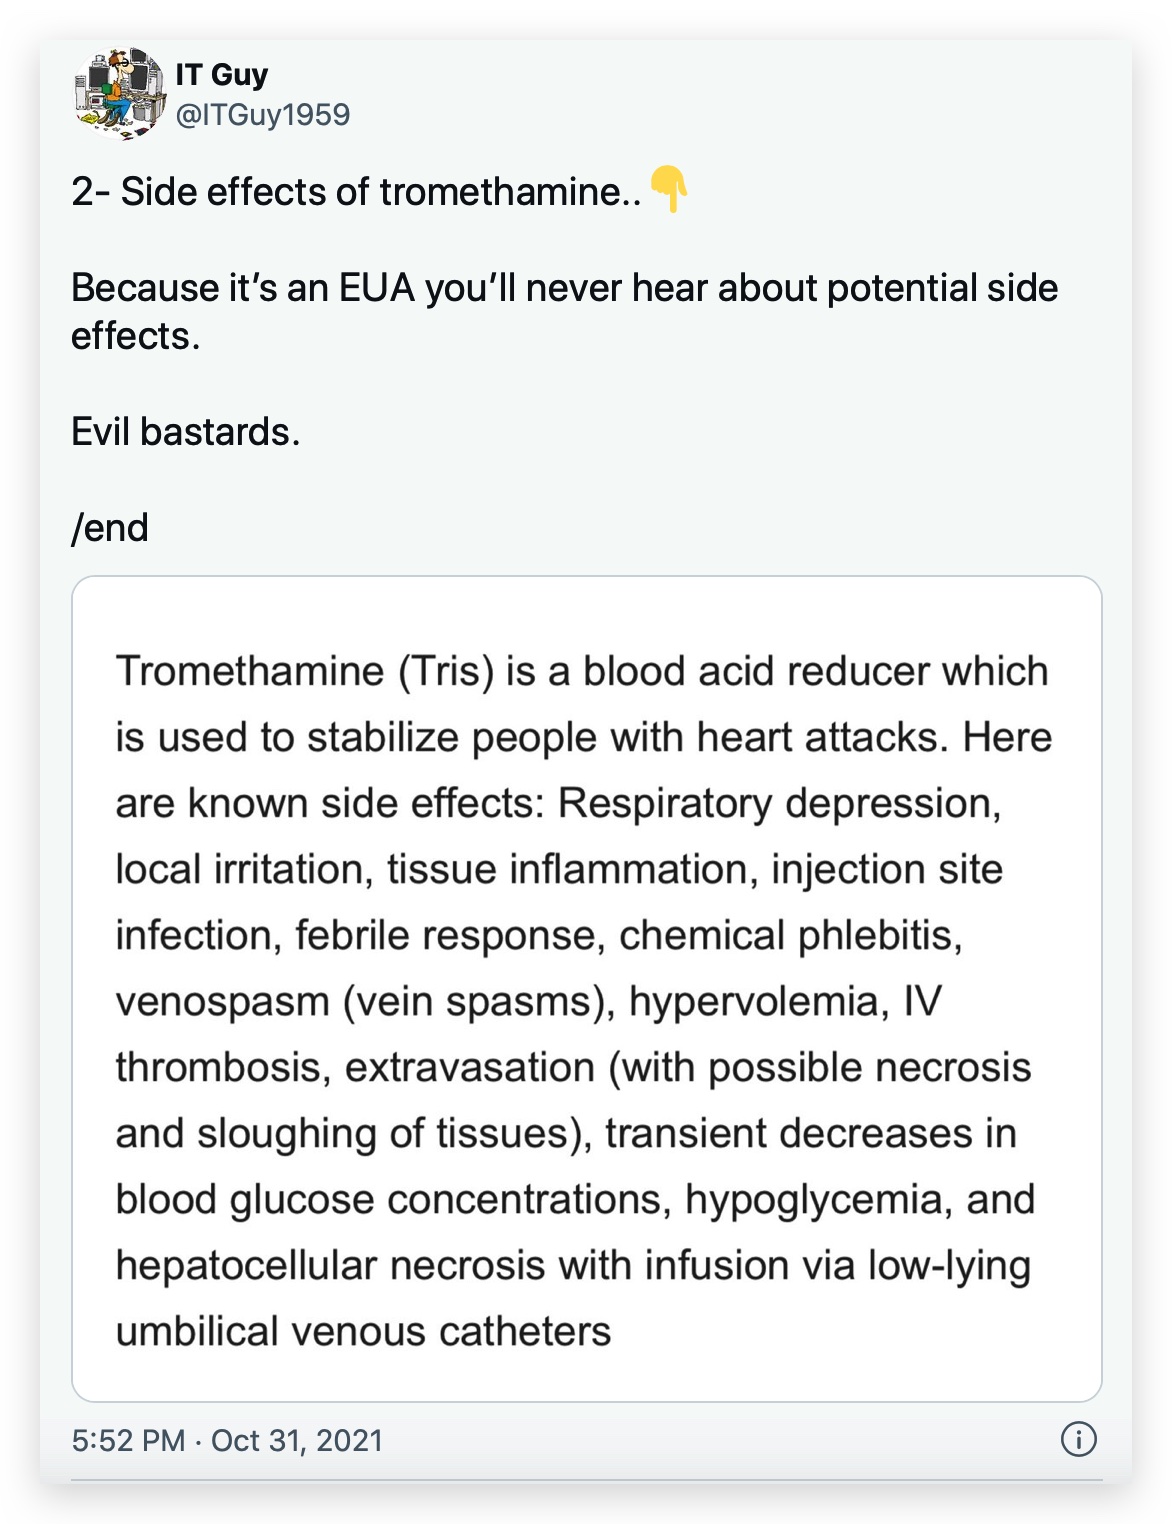The height and width of the screenshot is (1524, 1172).
Task: Open the @ITGuy1959 handle link
Action: (263, 115)
